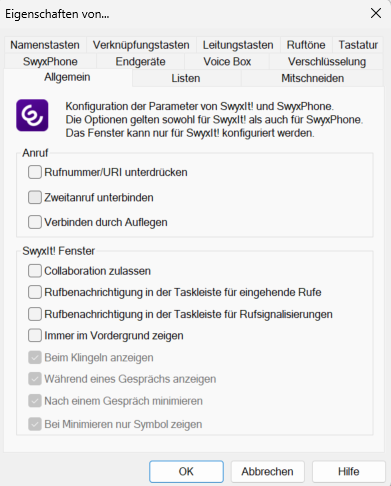Viewport: 391px width, 486px height.
Task: Open the Mitschneiden tab
Action: 313,78
